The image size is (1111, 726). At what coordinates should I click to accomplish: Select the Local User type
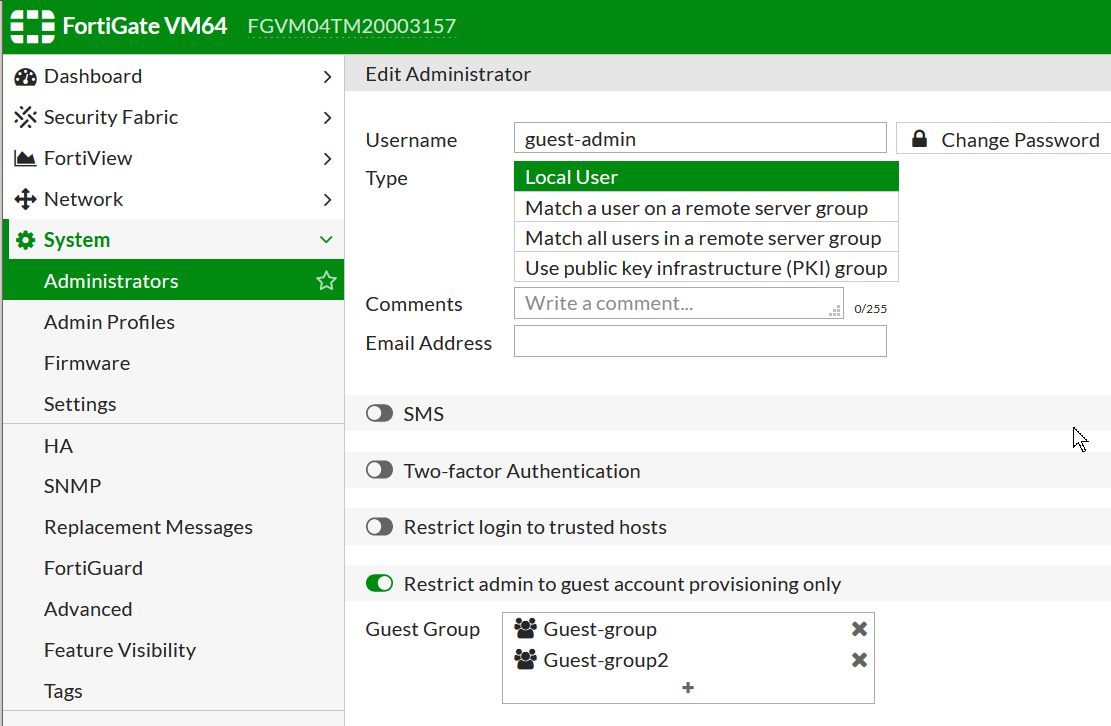(706, 177)
